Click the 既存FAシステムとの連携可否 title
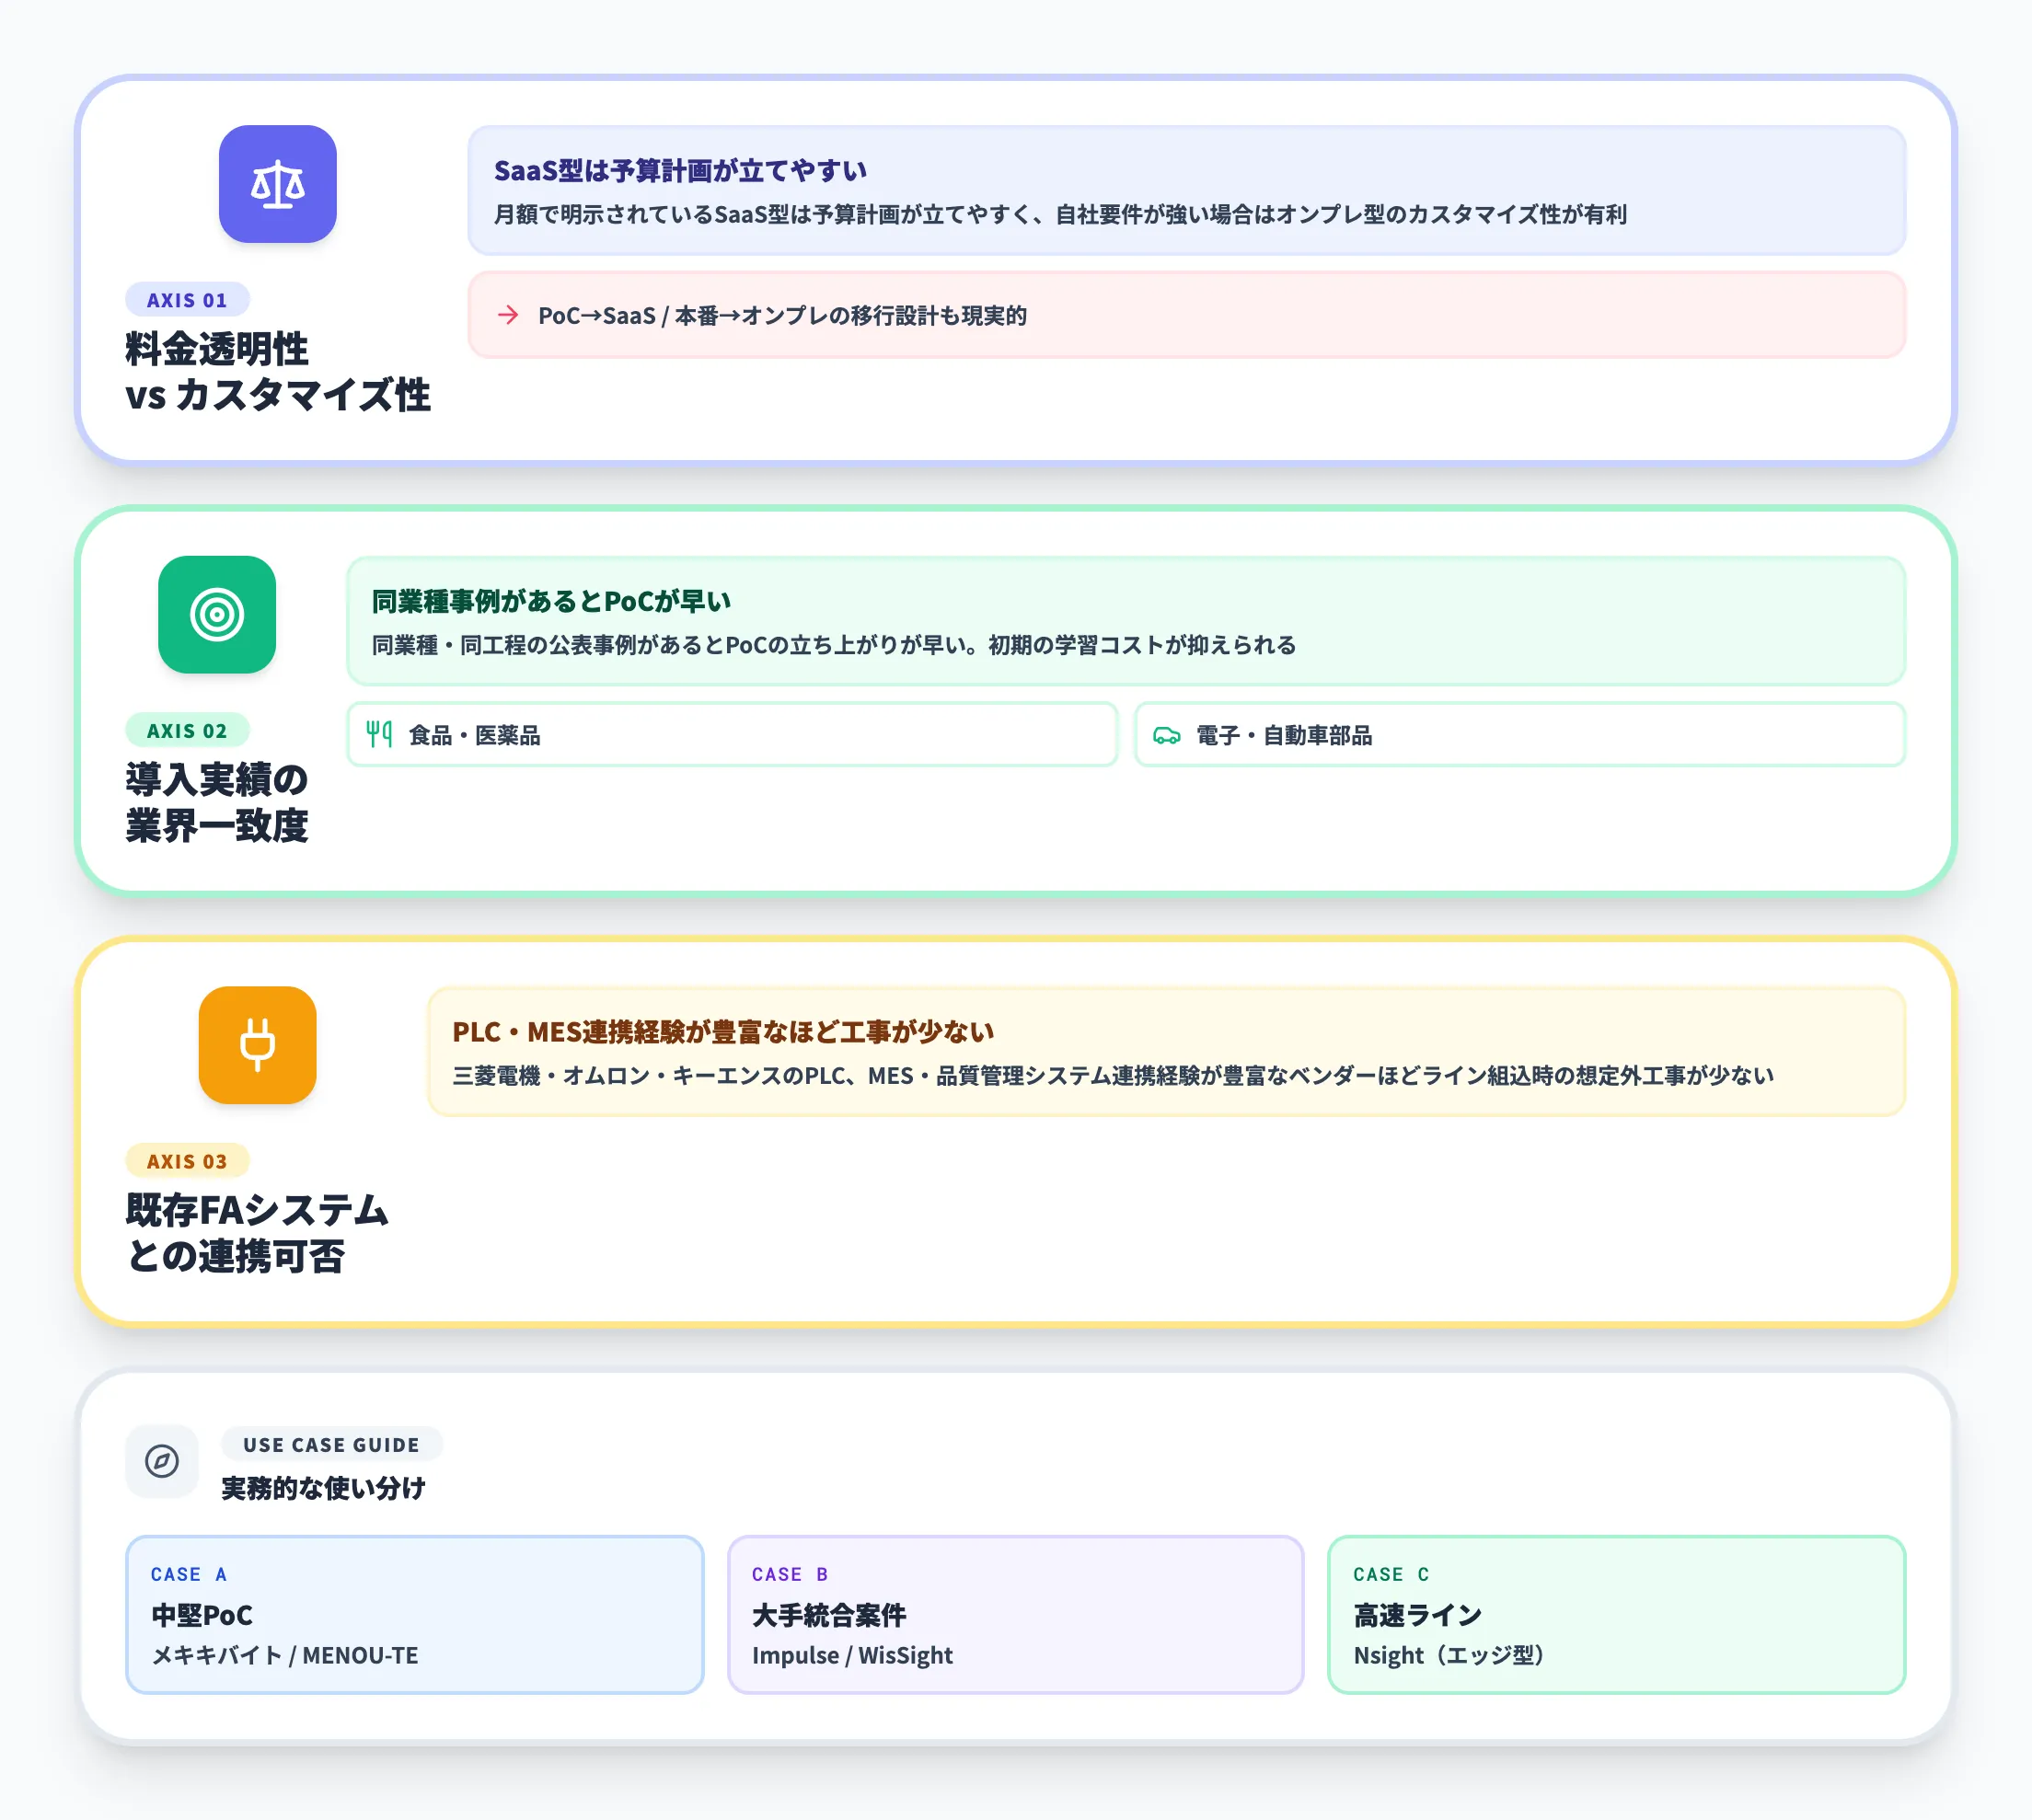This screenshot has width=2032, height=1820. click(257, 1233)
